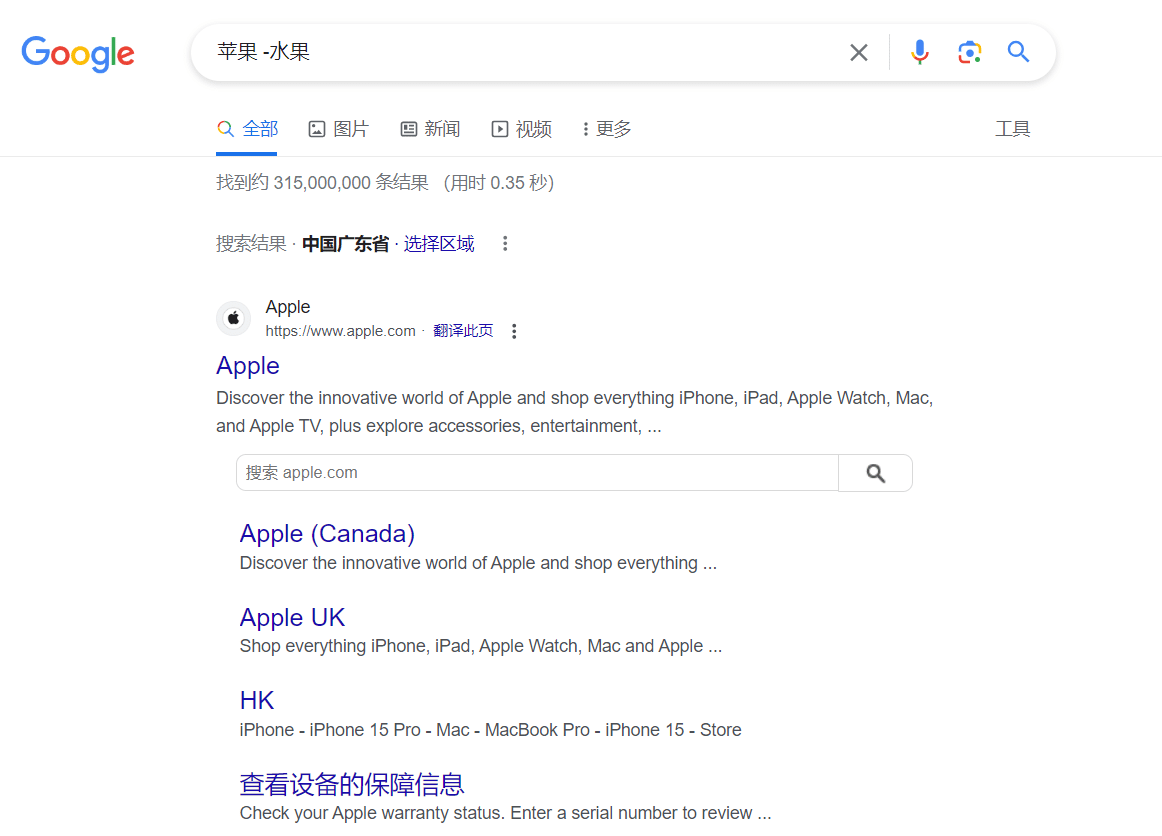Viewport: 1162px width, 836px height.
Task: Click the https://www.apple.com URL
Action: tap(340, 331)
